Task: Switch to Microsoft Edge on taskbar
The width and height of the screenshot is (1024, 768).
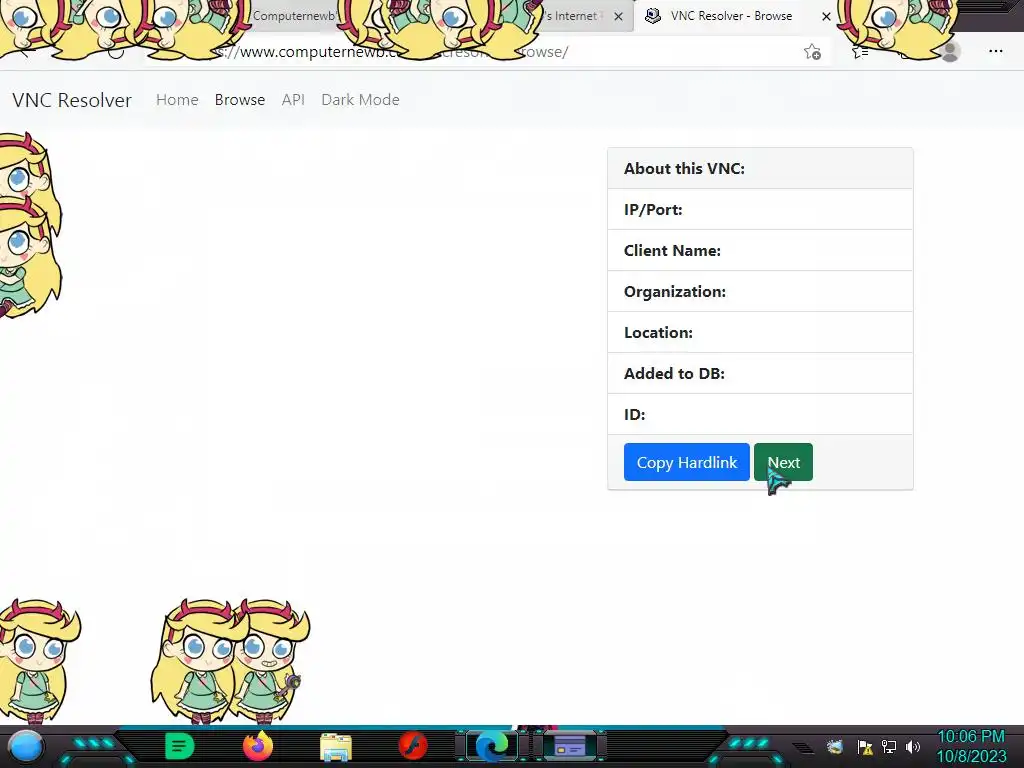Action: (492, 746)
